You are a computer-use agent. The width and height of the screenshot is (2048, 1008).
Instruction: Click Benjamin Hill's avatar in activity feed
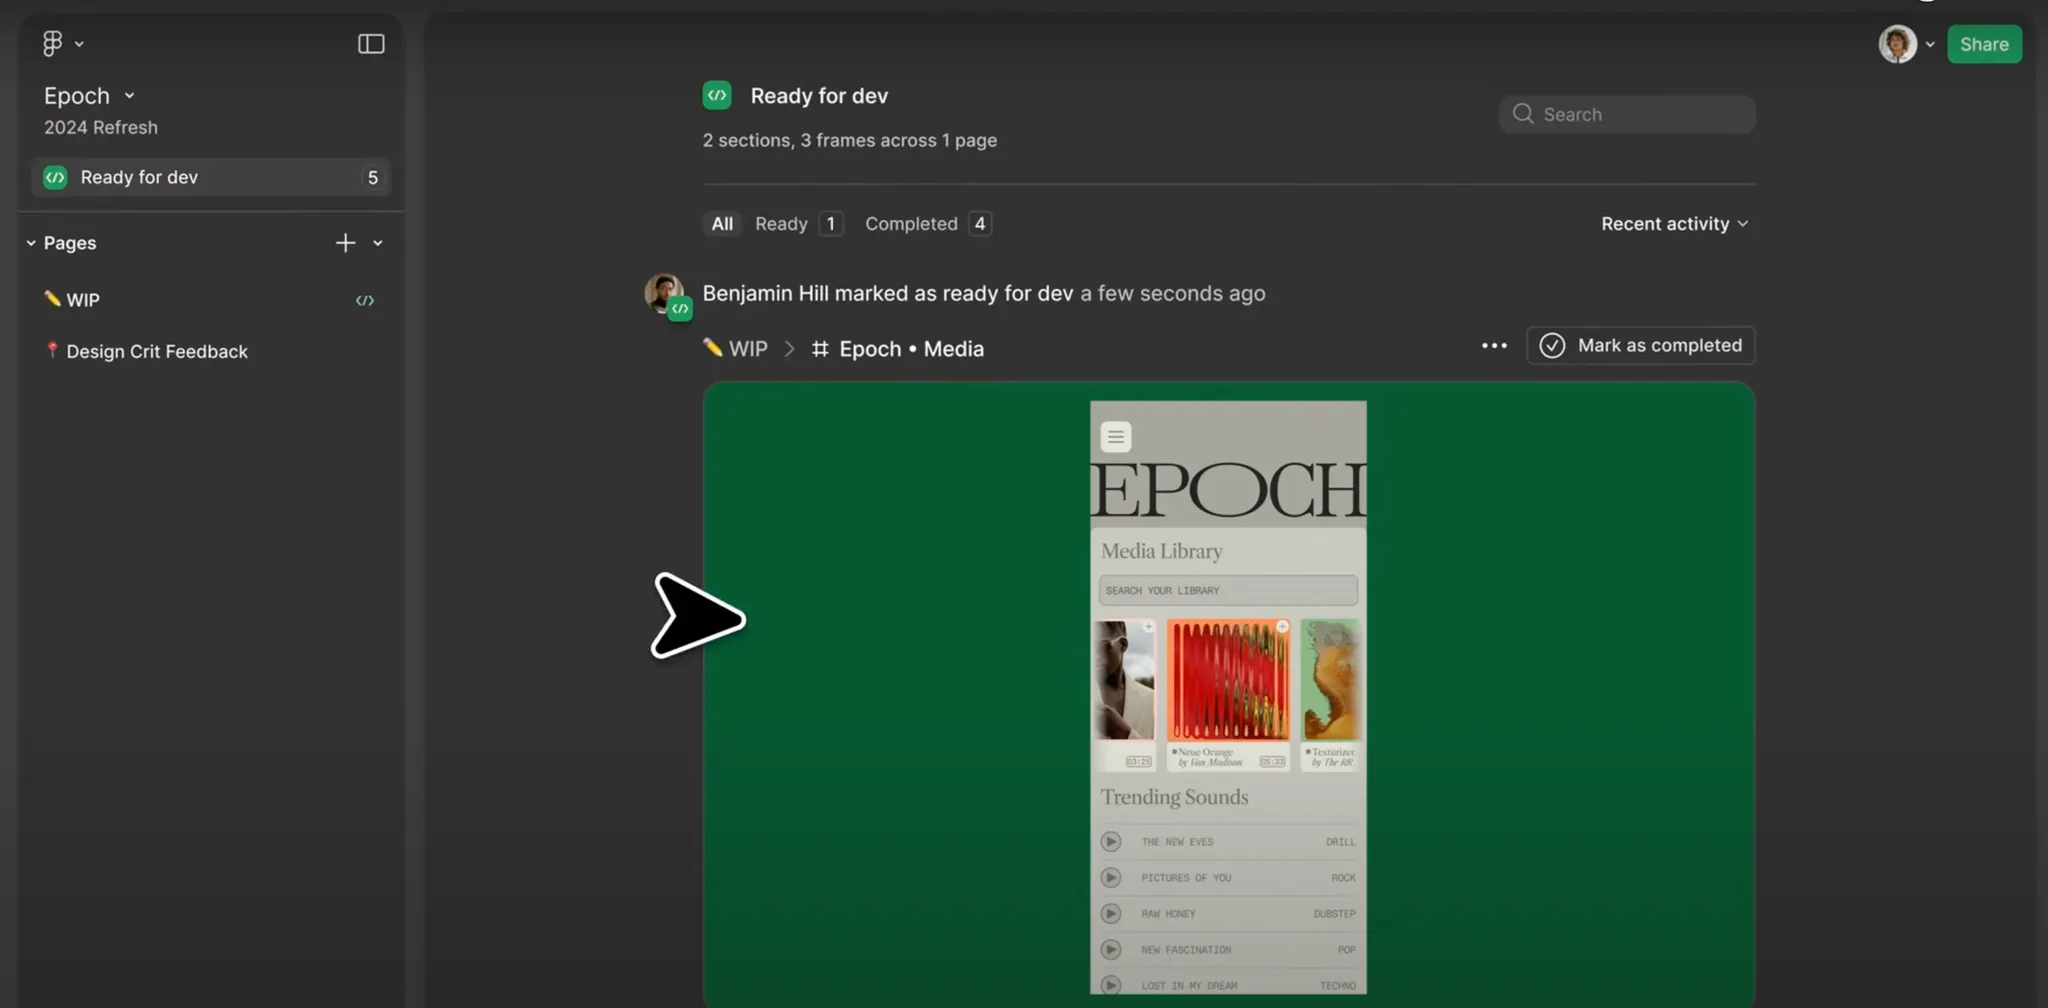665,294
